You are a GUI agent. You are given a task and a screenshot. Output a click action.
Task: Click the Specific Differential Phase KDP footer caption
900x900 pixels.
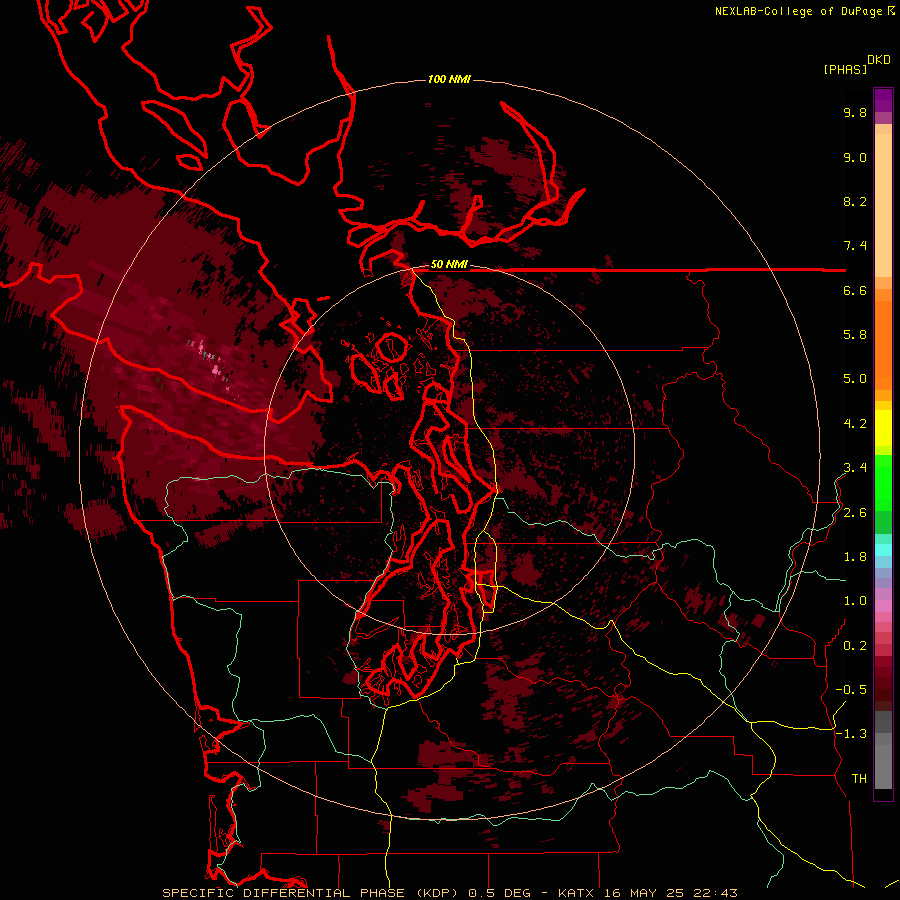tap(450, 893)
